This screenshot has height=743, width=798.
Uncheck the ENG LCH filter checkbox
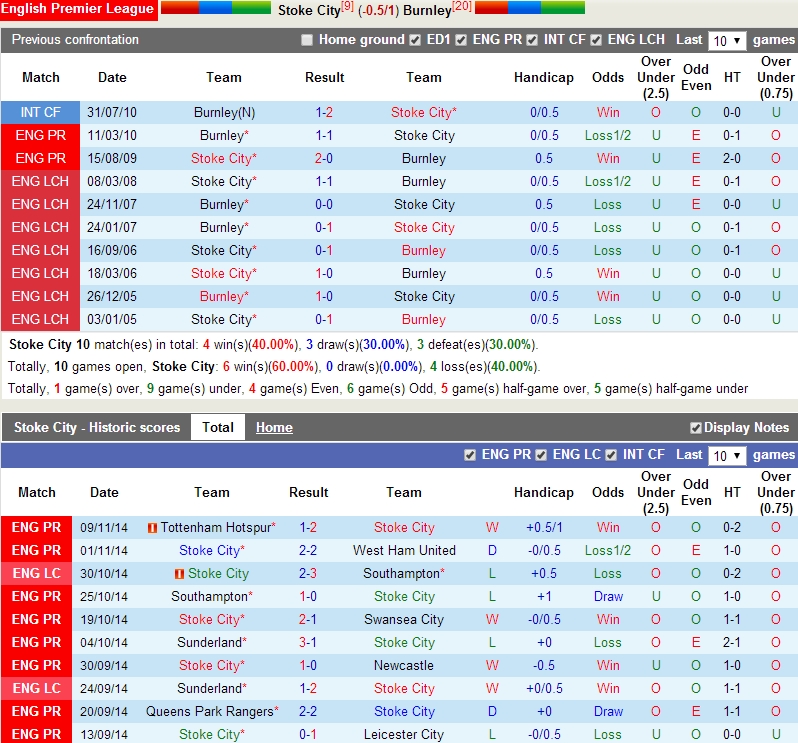pos(596,40)
